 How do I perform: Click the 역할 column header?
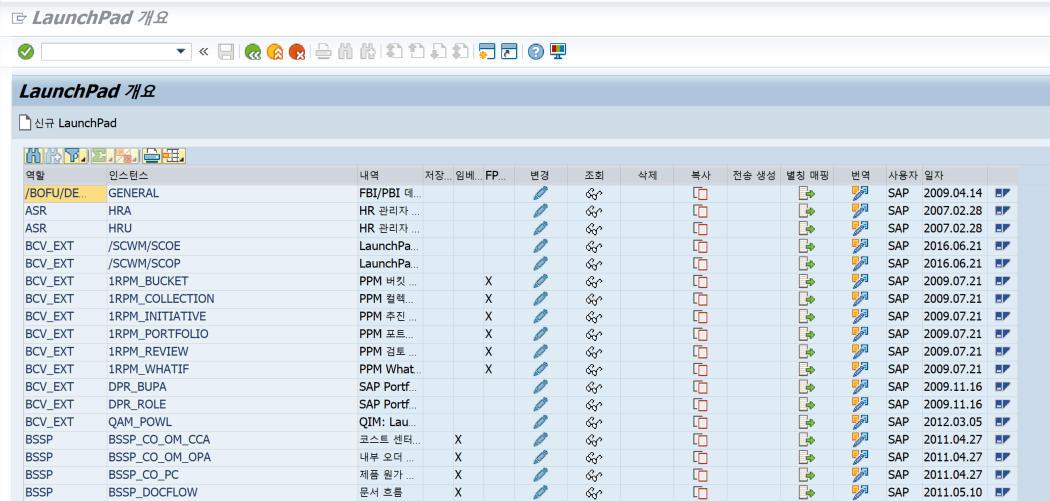click(65, 175)
